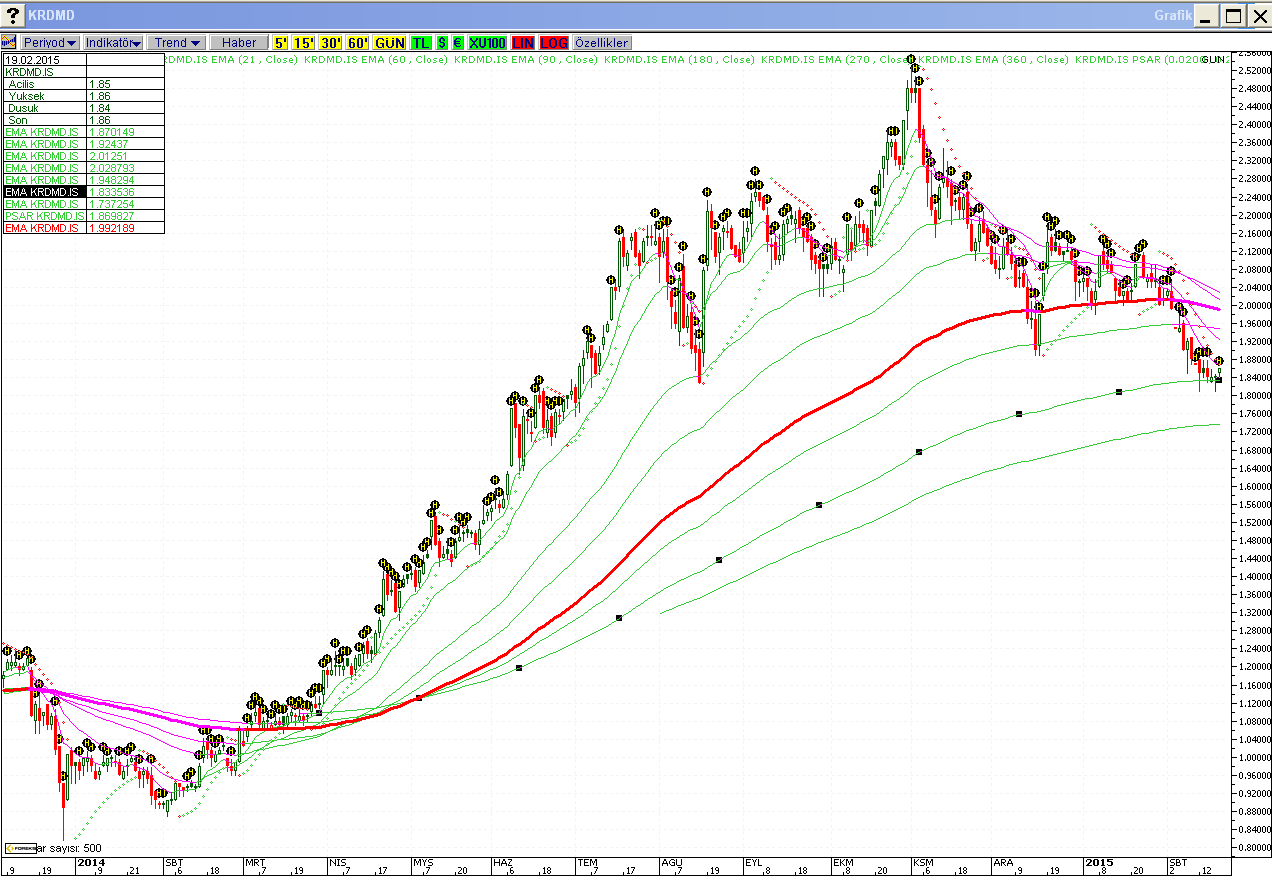Open the Periyod dropdown
Screen dimensions: 1272x878
(x=51, y=43)
